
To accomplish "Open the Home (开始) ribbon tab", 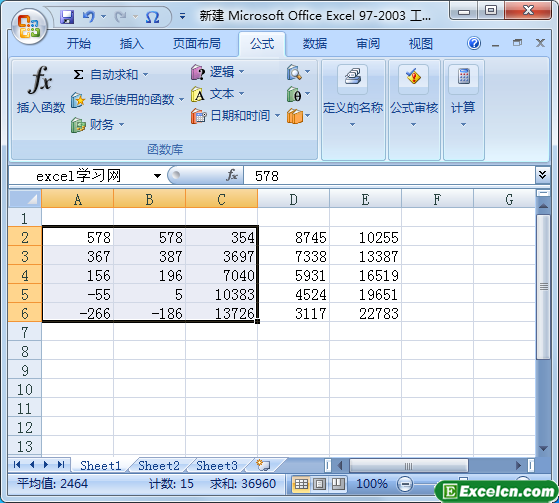I will [79, 44].
